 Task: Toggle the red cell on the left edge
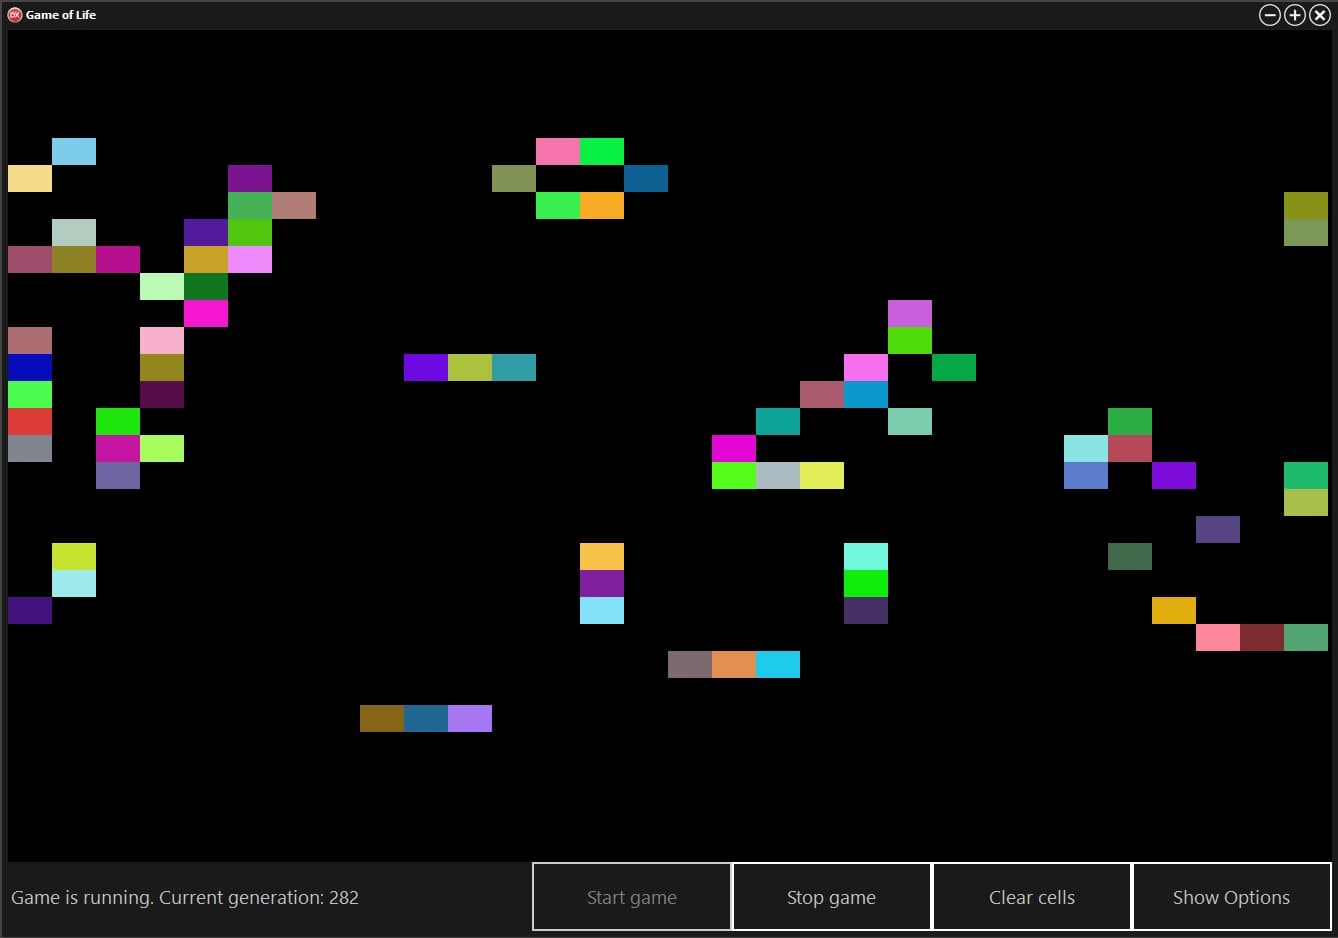pyautogui.click(x=30, y=421)
